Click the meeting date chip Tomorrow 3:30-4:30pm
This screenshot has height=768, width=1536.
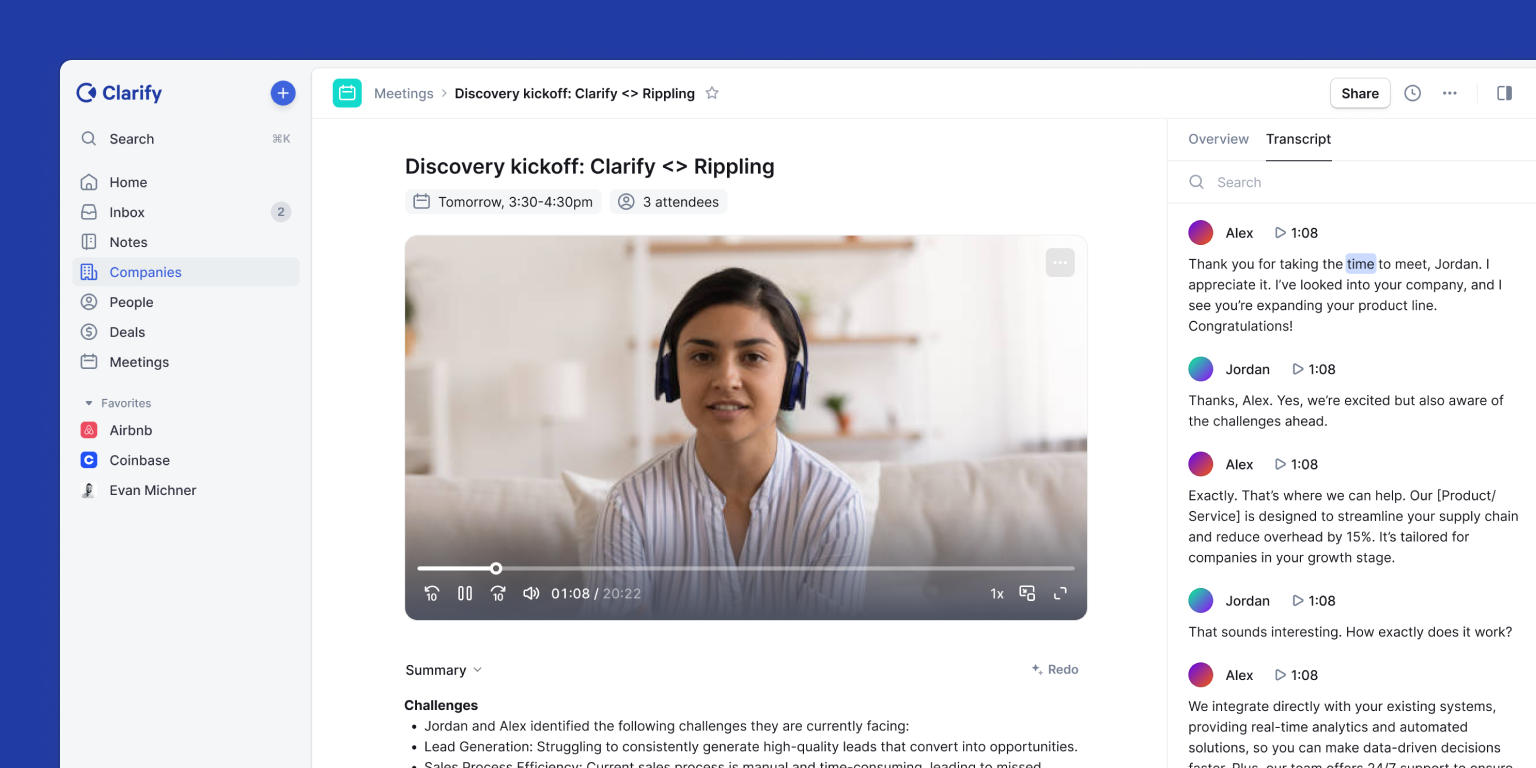[503, 202]
